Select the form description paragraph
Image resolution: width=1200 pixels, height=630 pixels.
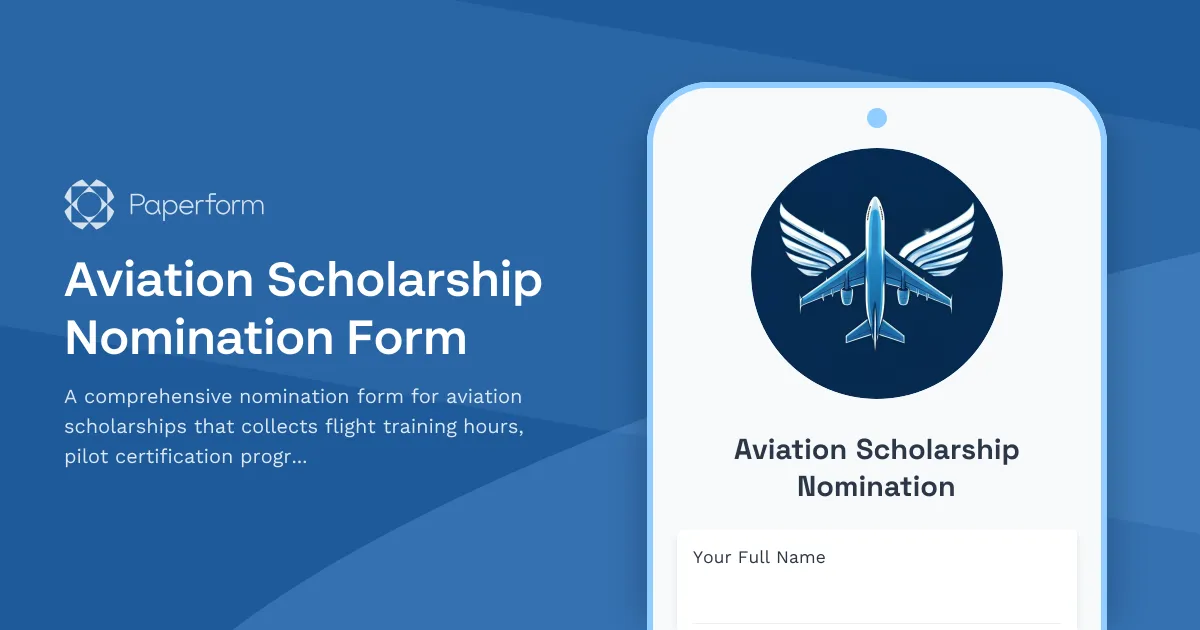[292, 426]
